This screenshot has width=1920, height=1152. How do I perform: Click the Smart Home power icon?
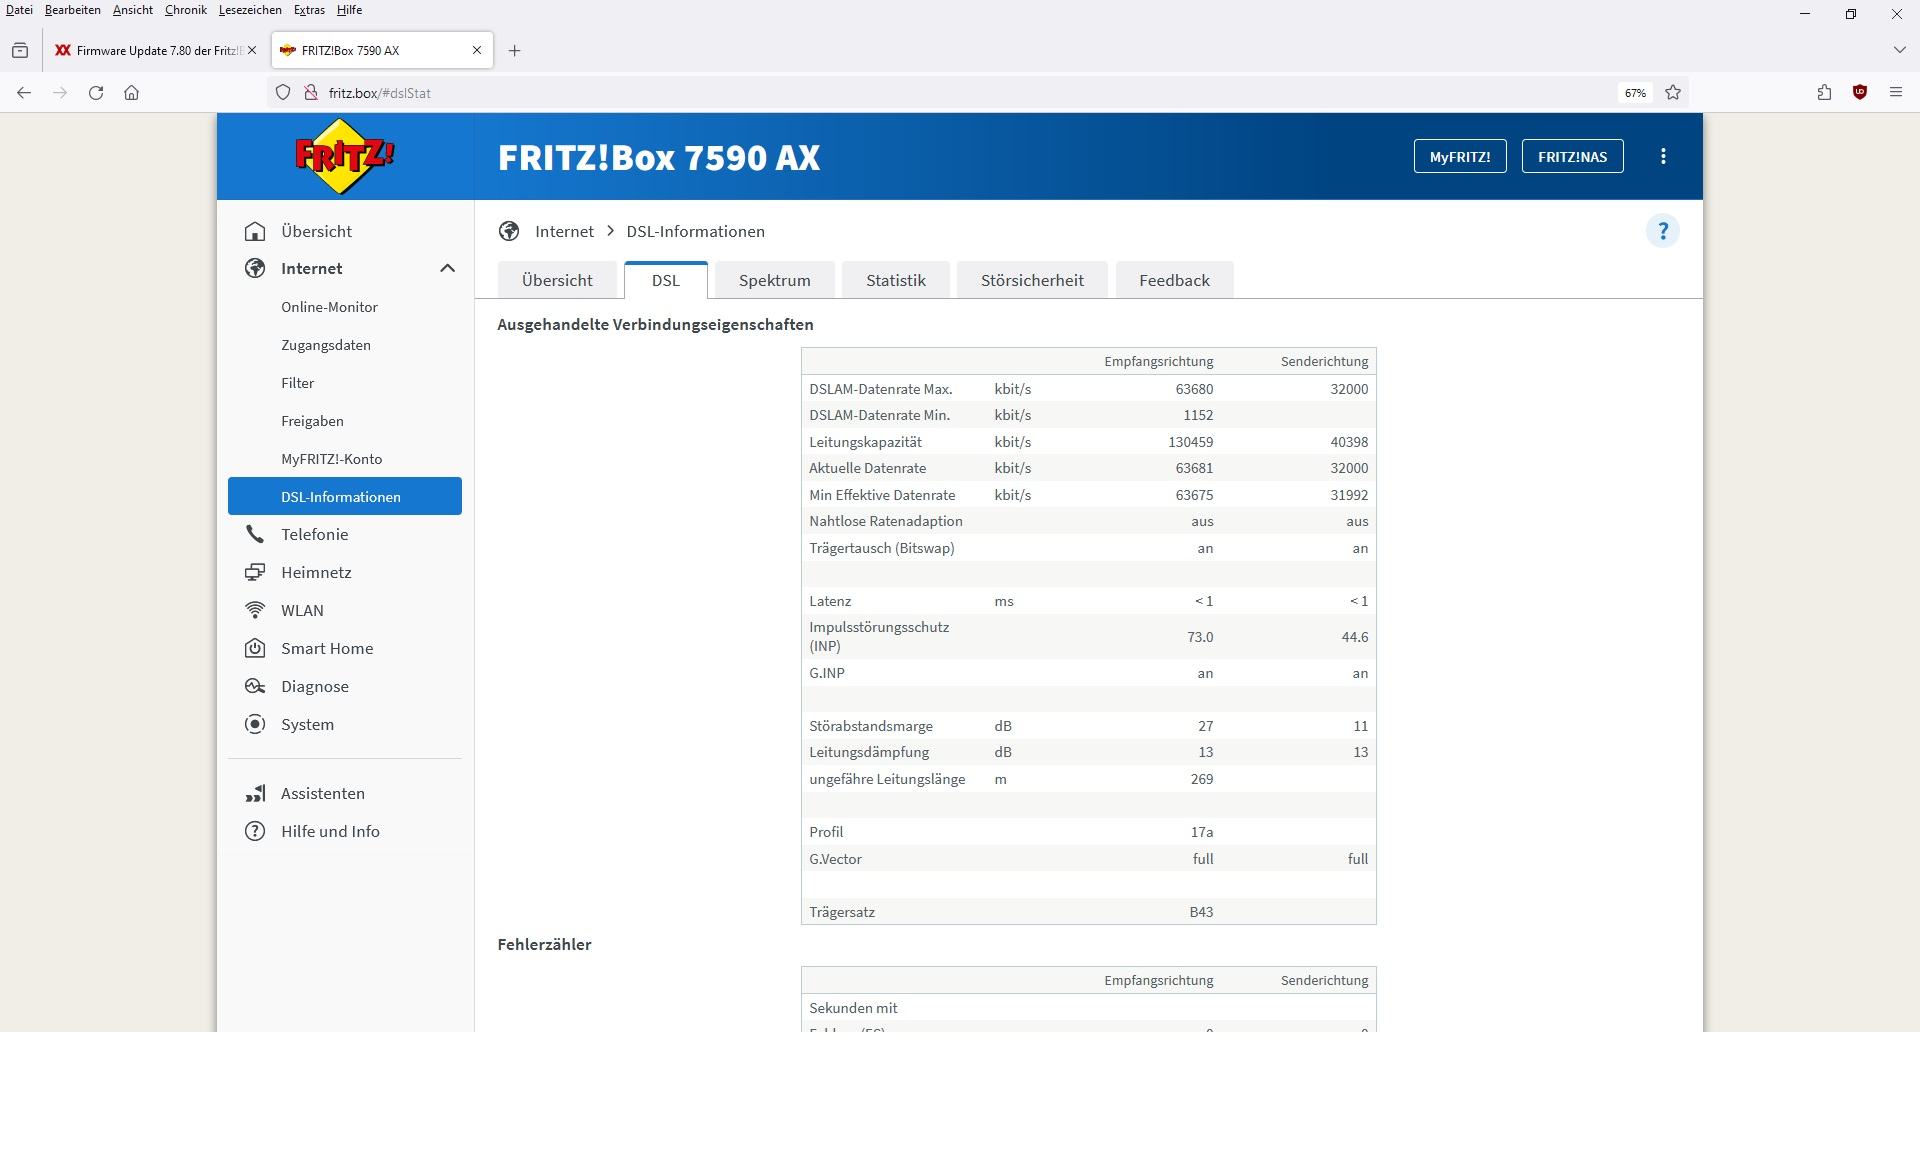coord(255,648)
